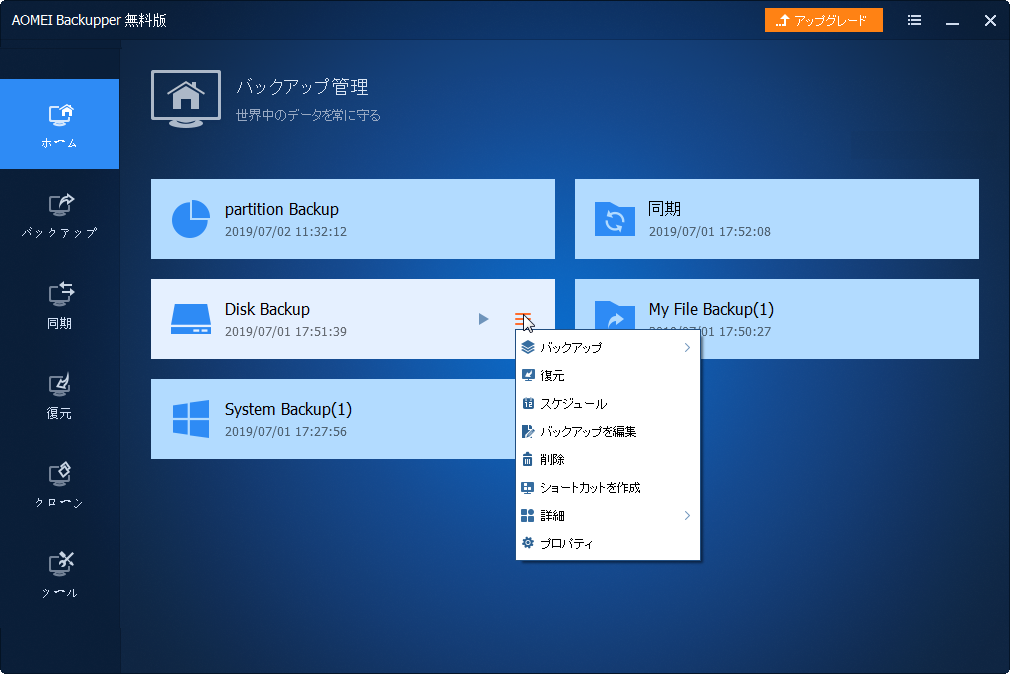Click the 2019/07/01 17:51:39 timestamp
This screenshot has height=674, width=1010.
[x=286, y=331]
